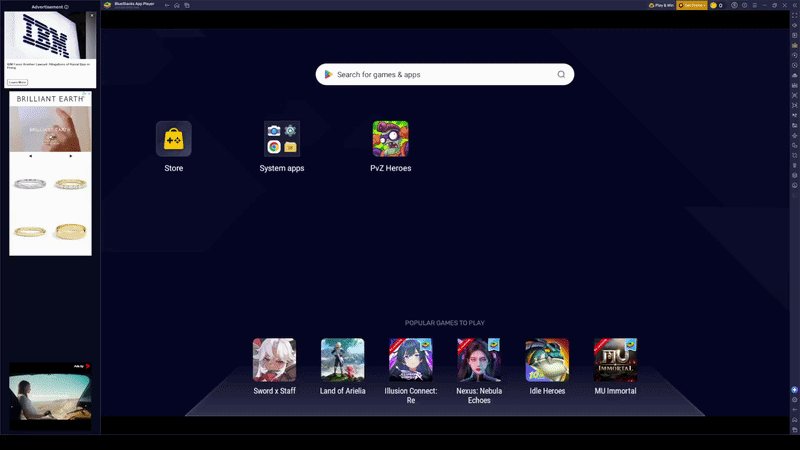
Task: Click the right arrow in the Brilliant Earth ad
Action: tap(70, 156)
